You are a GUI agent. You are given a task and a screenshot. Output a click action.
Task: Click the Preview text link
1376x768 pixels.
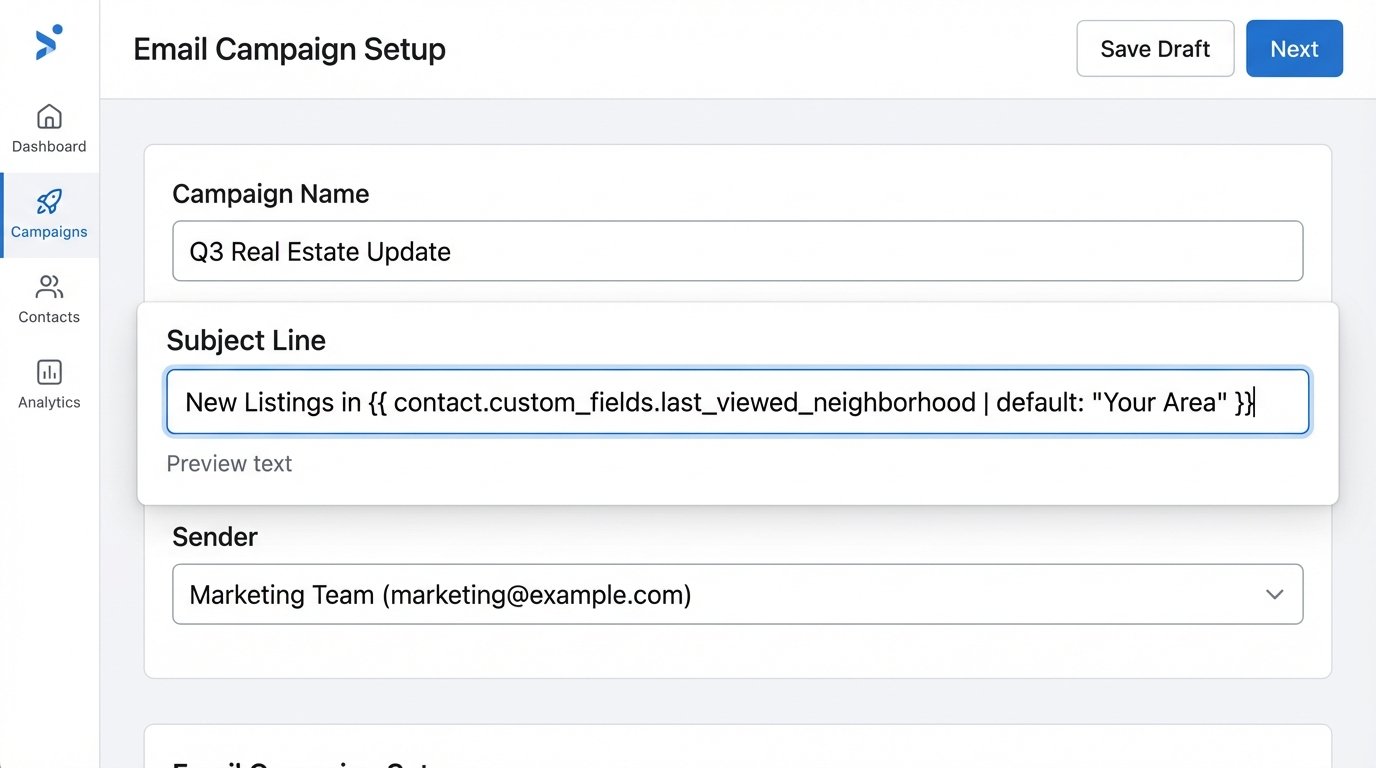point(229,463)
